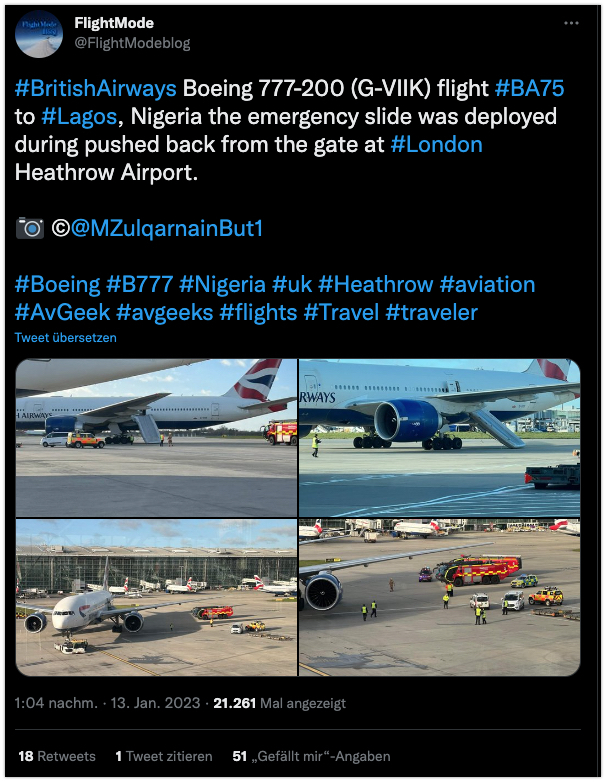Open the @FlightModeblog handle link
The height and width of the screenshot is (782, 606).
132,43
